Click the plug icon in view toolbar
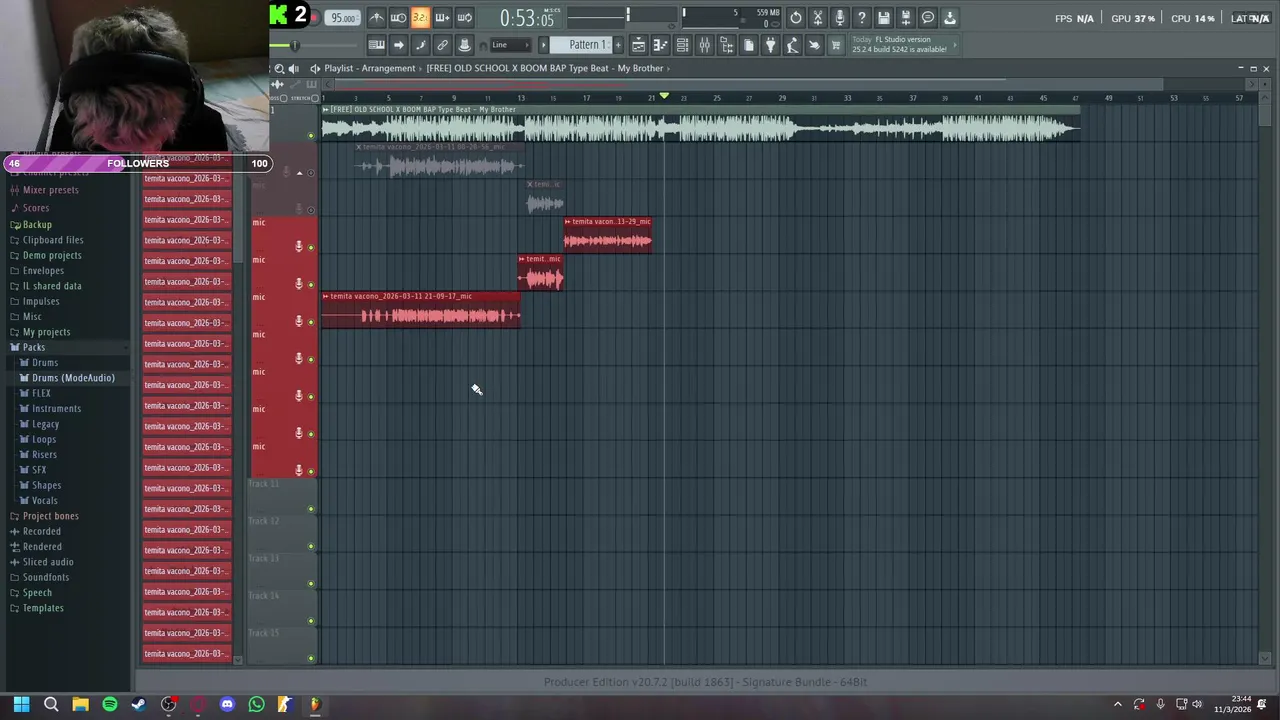This screenshot has height=720, width=1280. click(x=770, y=45)
